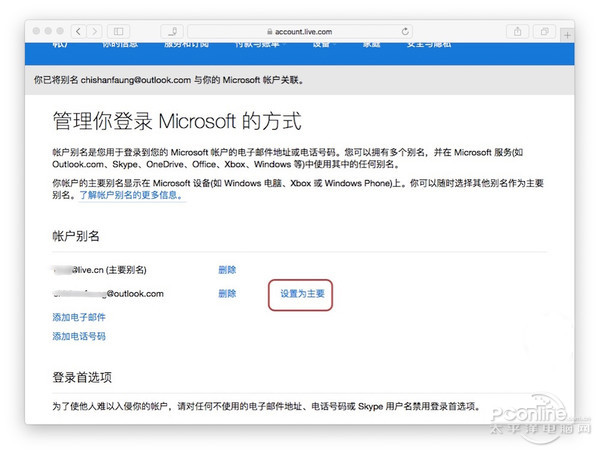Click 设置为主要 for outlook.com alias
600x454 pixels.
coord(302,294)
